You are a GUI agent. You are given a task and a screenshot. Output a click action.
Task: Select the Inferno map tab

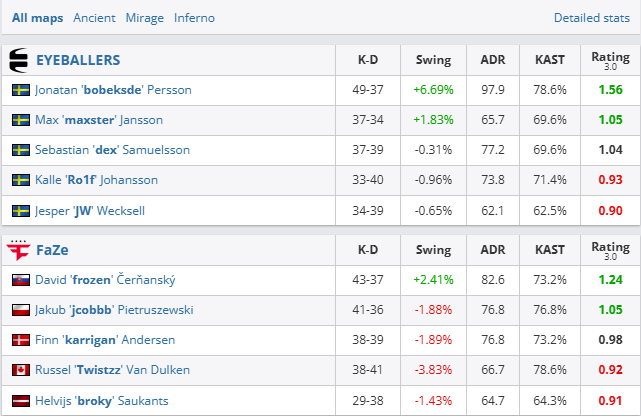point(194,18)
